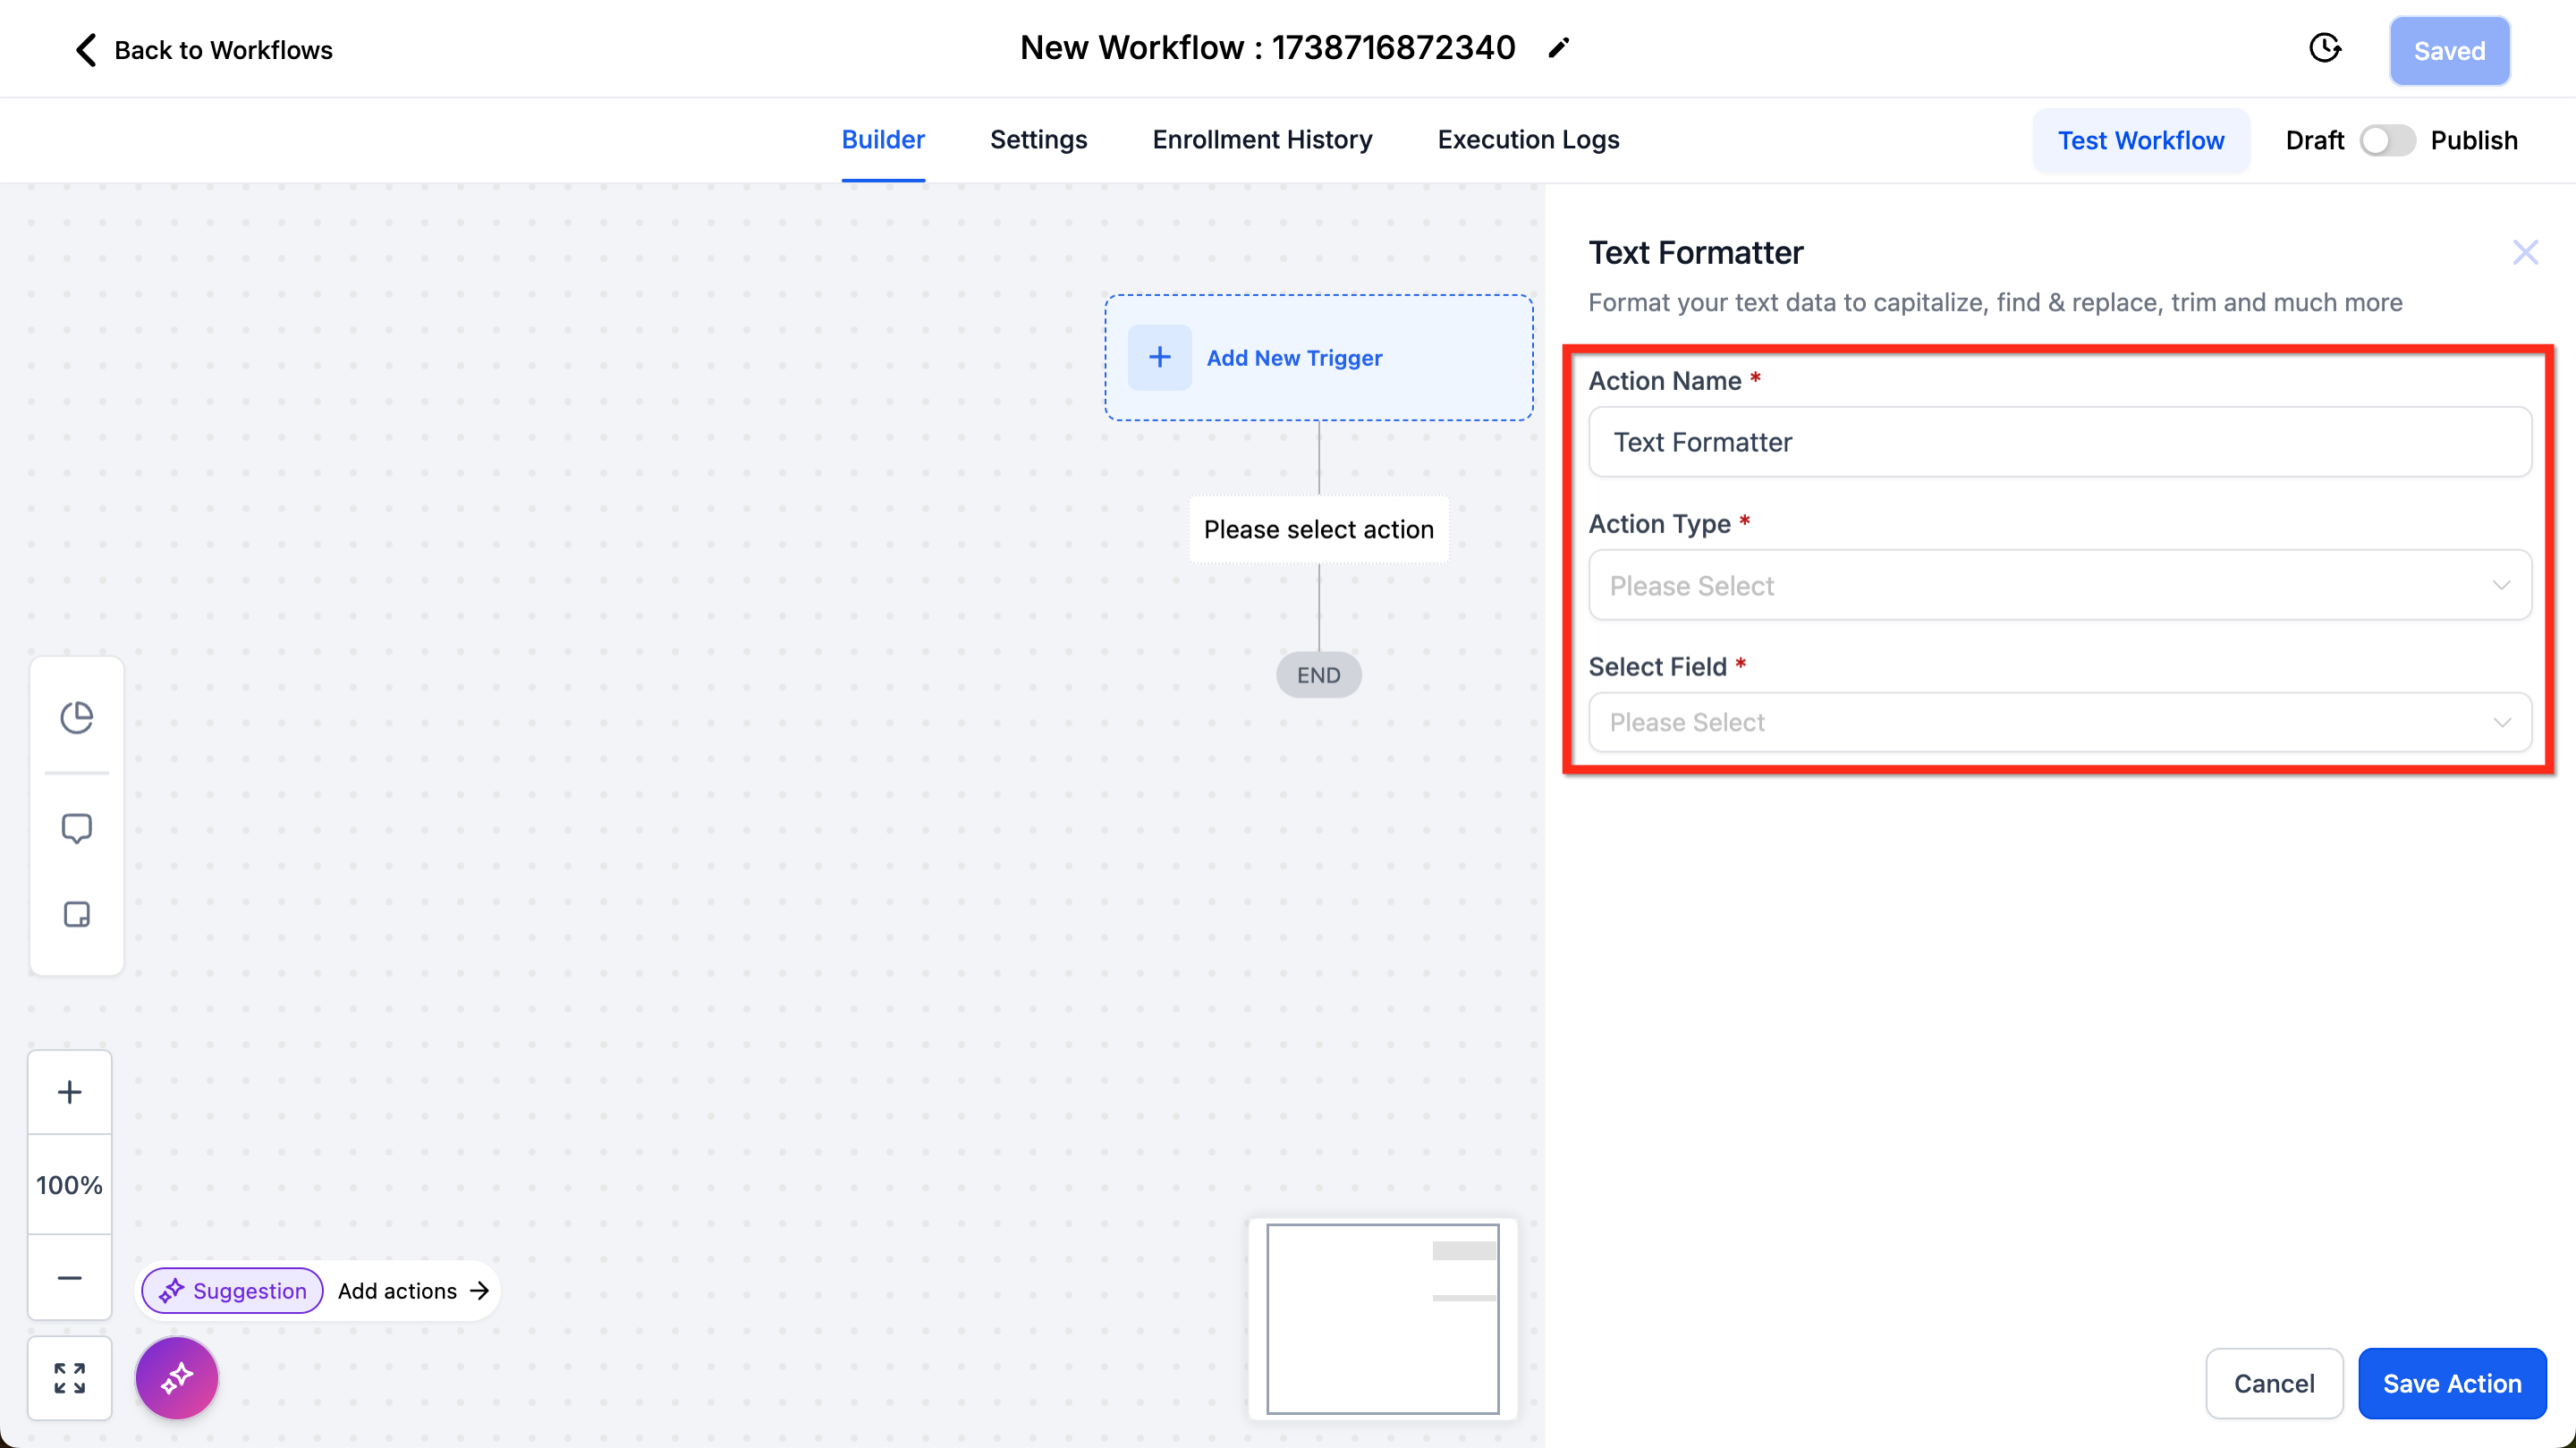Close the Text Formatter panel
2576x1448 pixels.
(x=2525, y=252)
